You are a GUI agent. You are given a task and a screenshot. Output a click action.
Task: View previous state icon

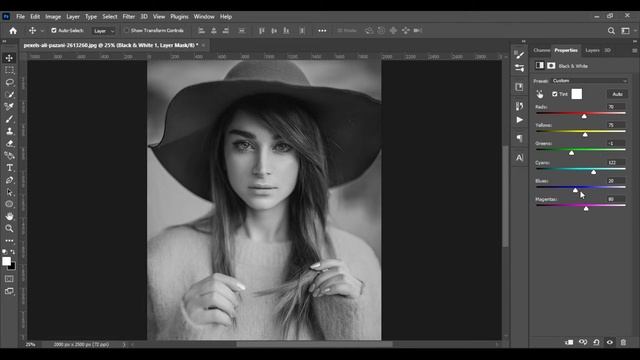tap(583, 342)
